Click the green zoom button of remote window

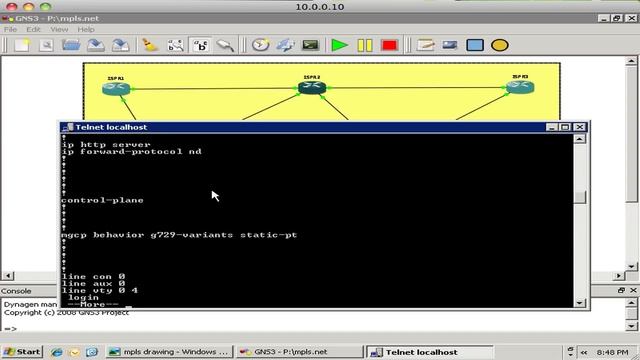[45, 7]
